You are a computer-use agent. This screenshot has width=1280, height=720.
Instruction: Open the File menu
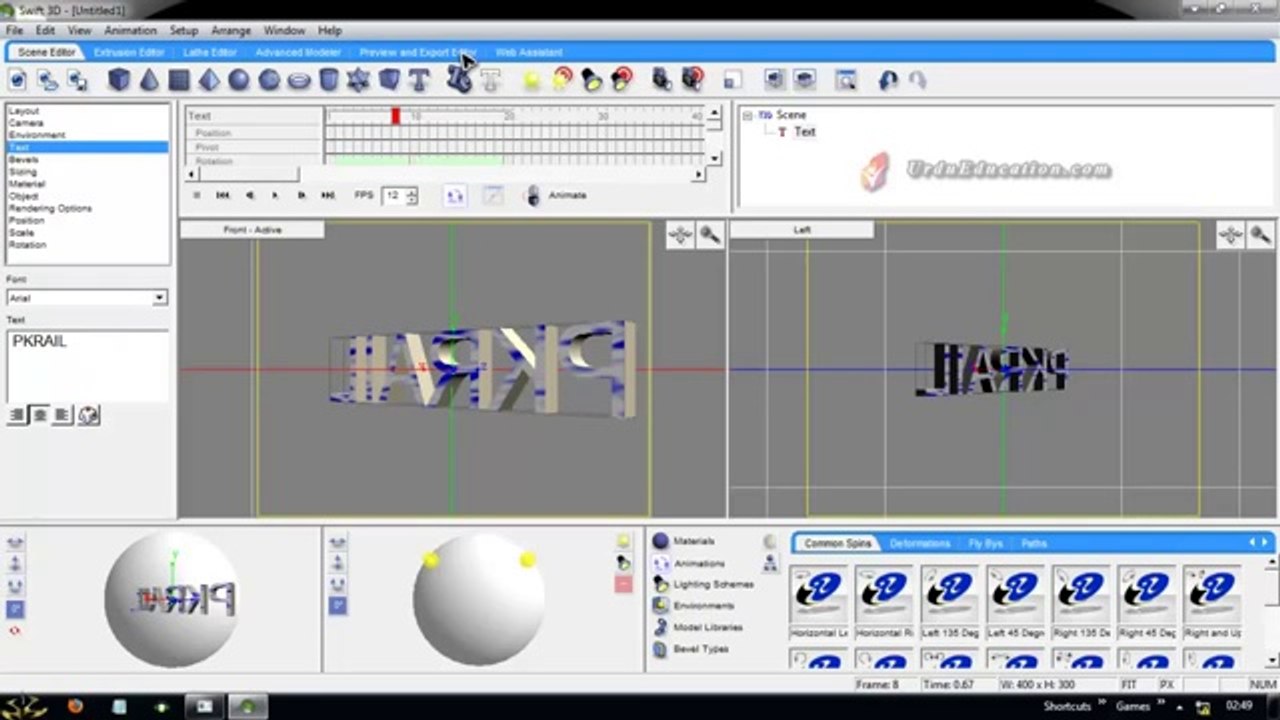[15, 31]
